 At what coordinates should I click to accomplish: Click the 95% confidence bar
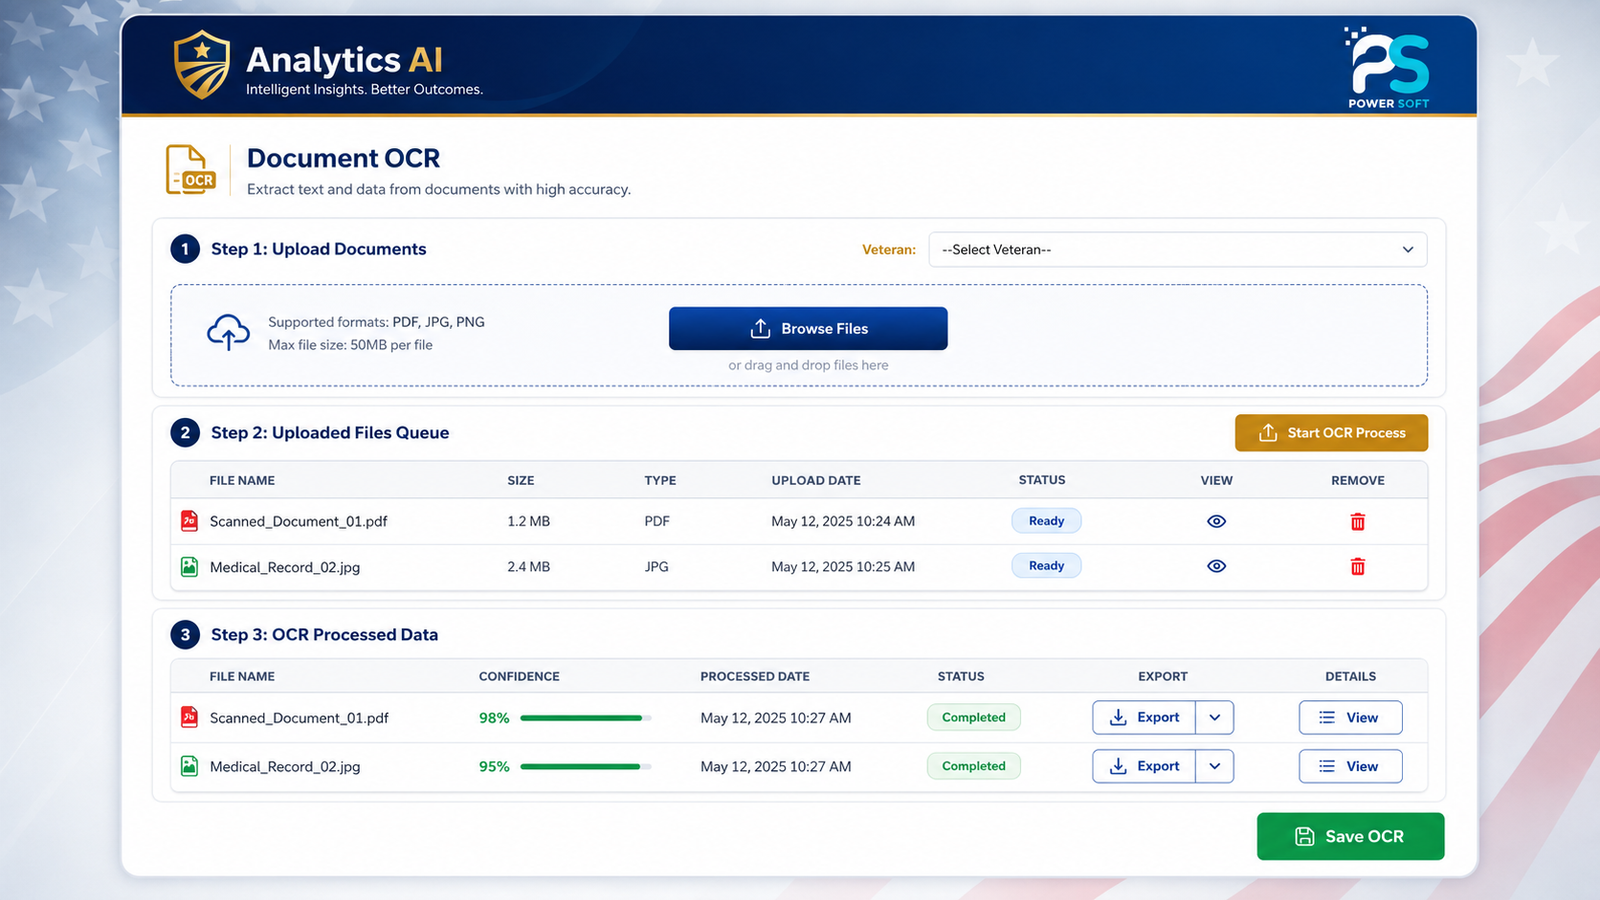pyautogui.click(x=586, y=767)
